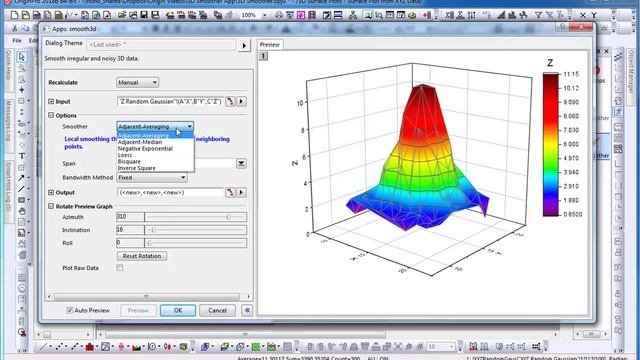Open Bandwidth Method Fixed dropdown

(x=152, y=178)
